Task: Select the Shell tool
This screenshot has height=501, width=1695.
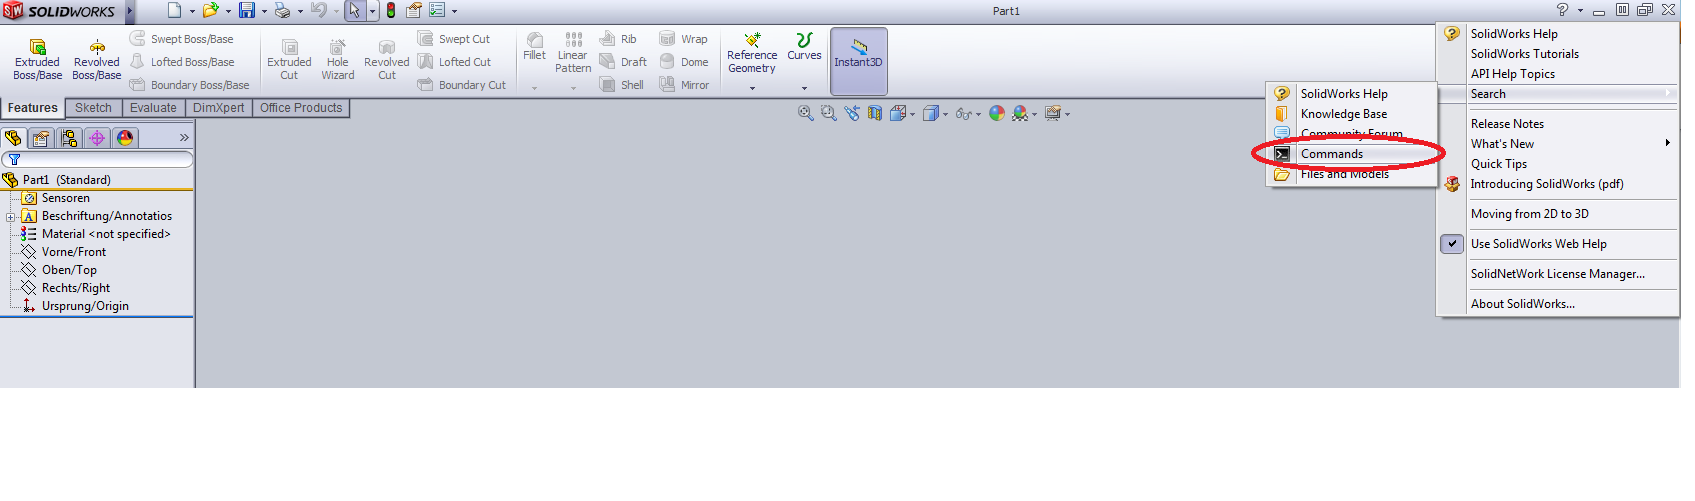Action: (x=621, y=85)
